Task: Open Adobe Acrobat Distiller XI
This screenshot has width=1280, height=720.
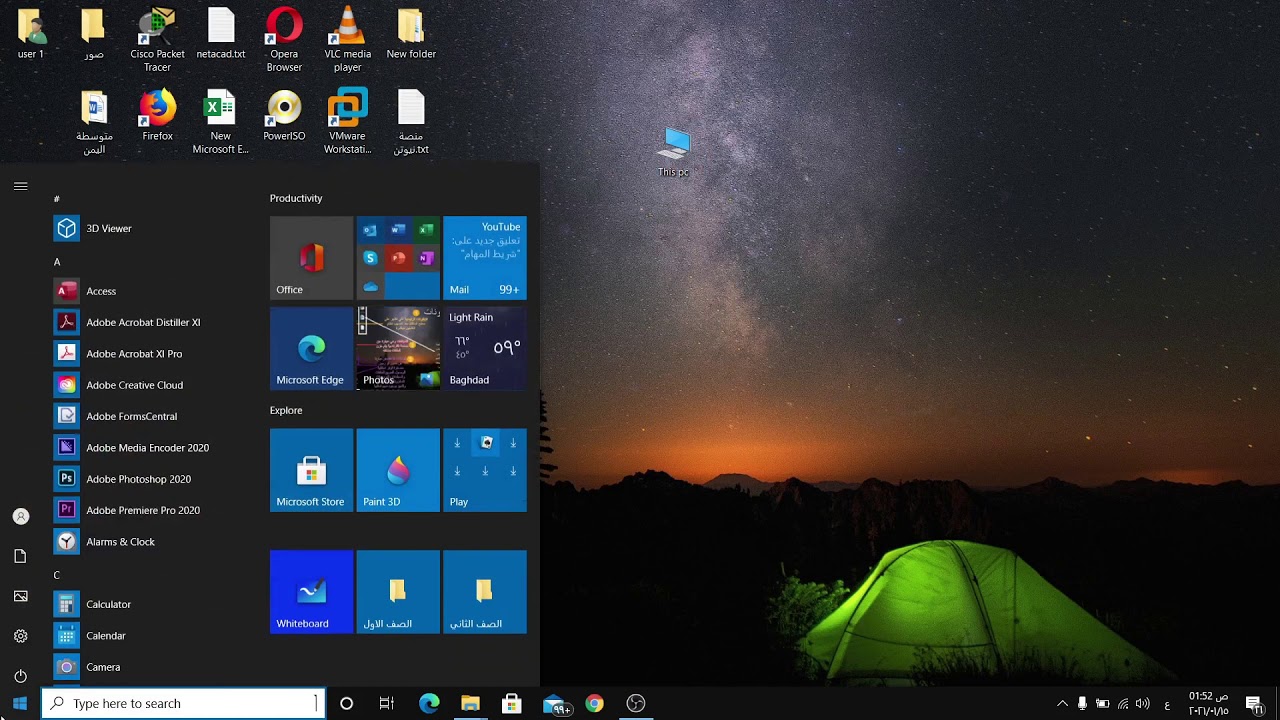Action: click(x=145, y=322)
